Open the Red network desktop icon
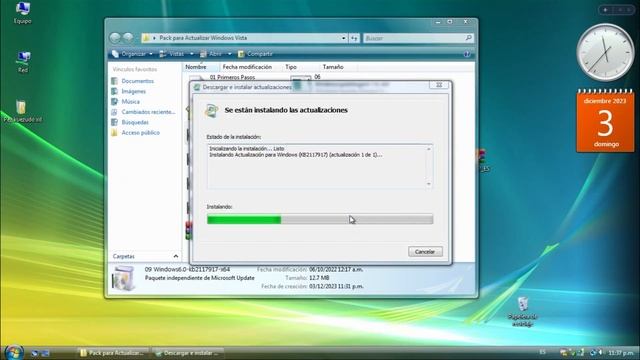The height and width of the screenshot is (360, 640). [x=23, y=62]
